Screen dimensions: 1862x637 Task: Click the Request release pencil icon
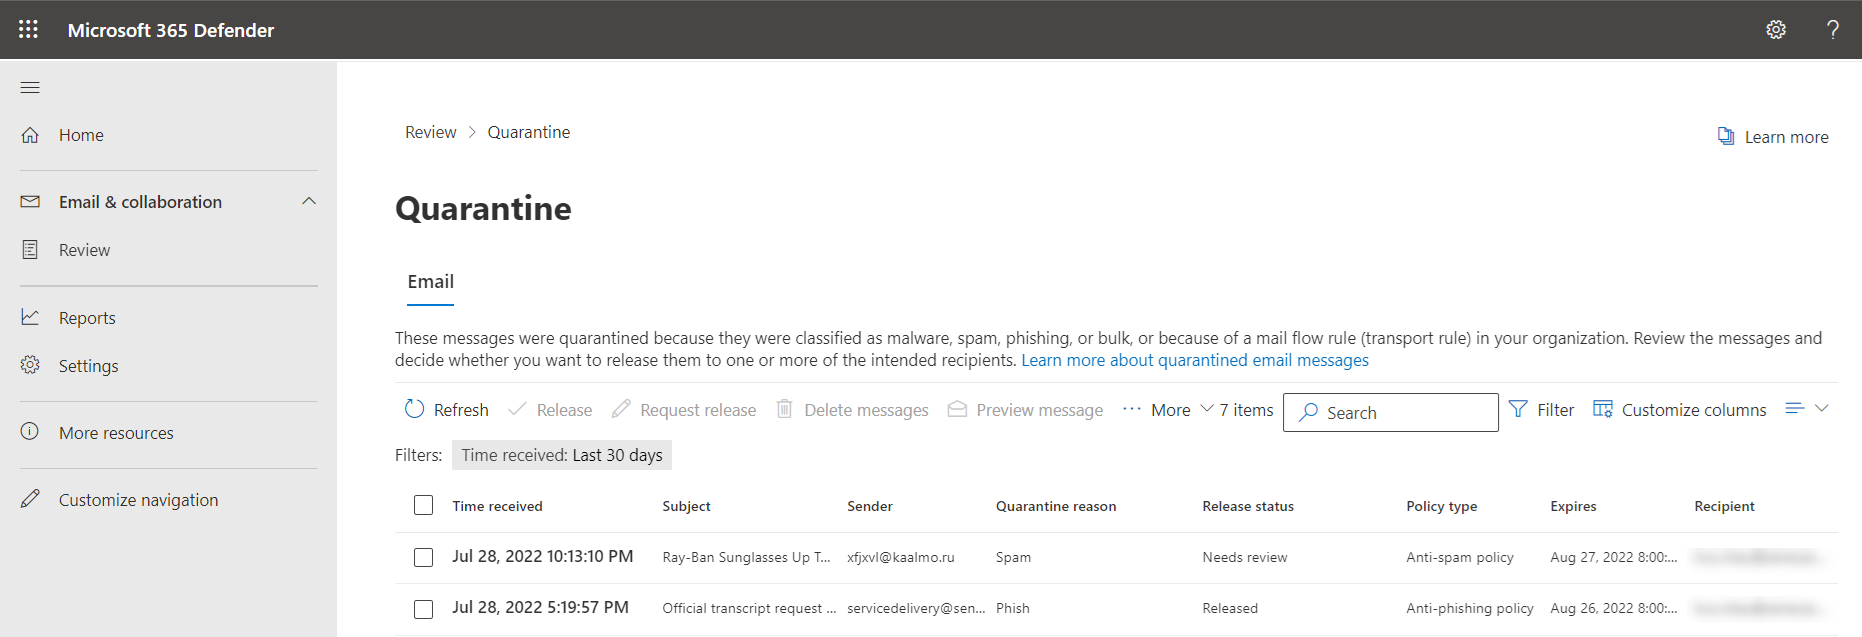[x=621, y=409]
